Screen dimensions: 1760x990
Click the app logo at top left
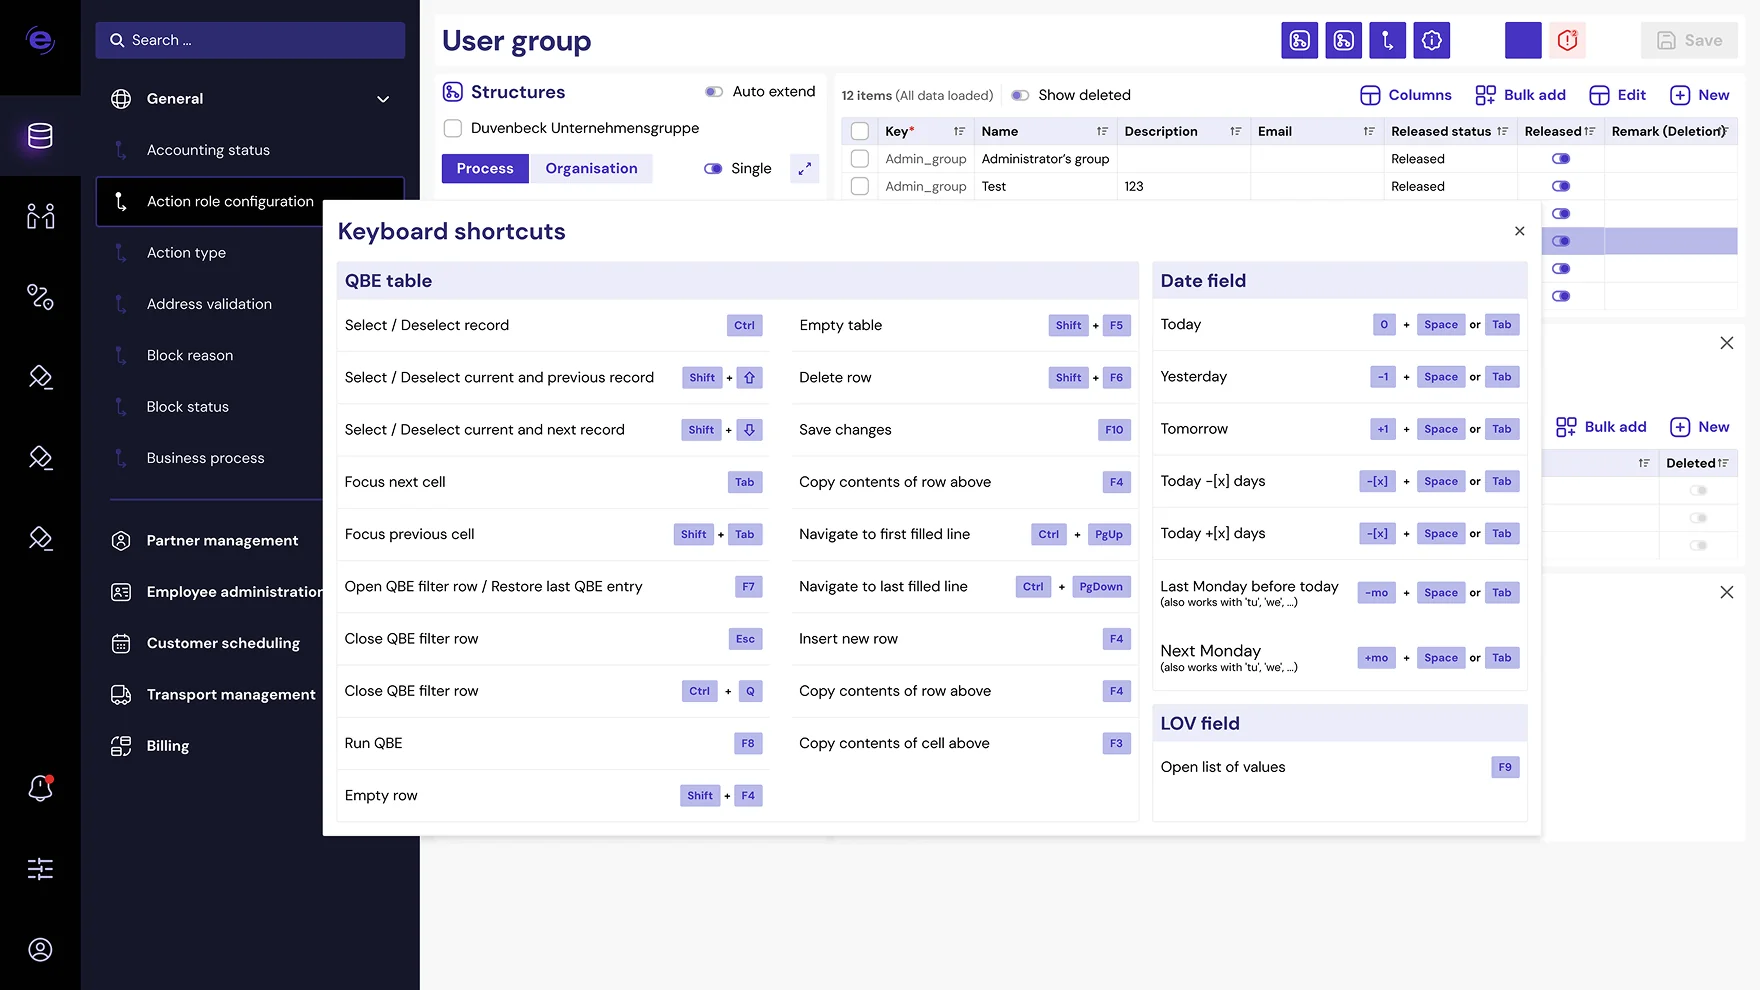40,40
